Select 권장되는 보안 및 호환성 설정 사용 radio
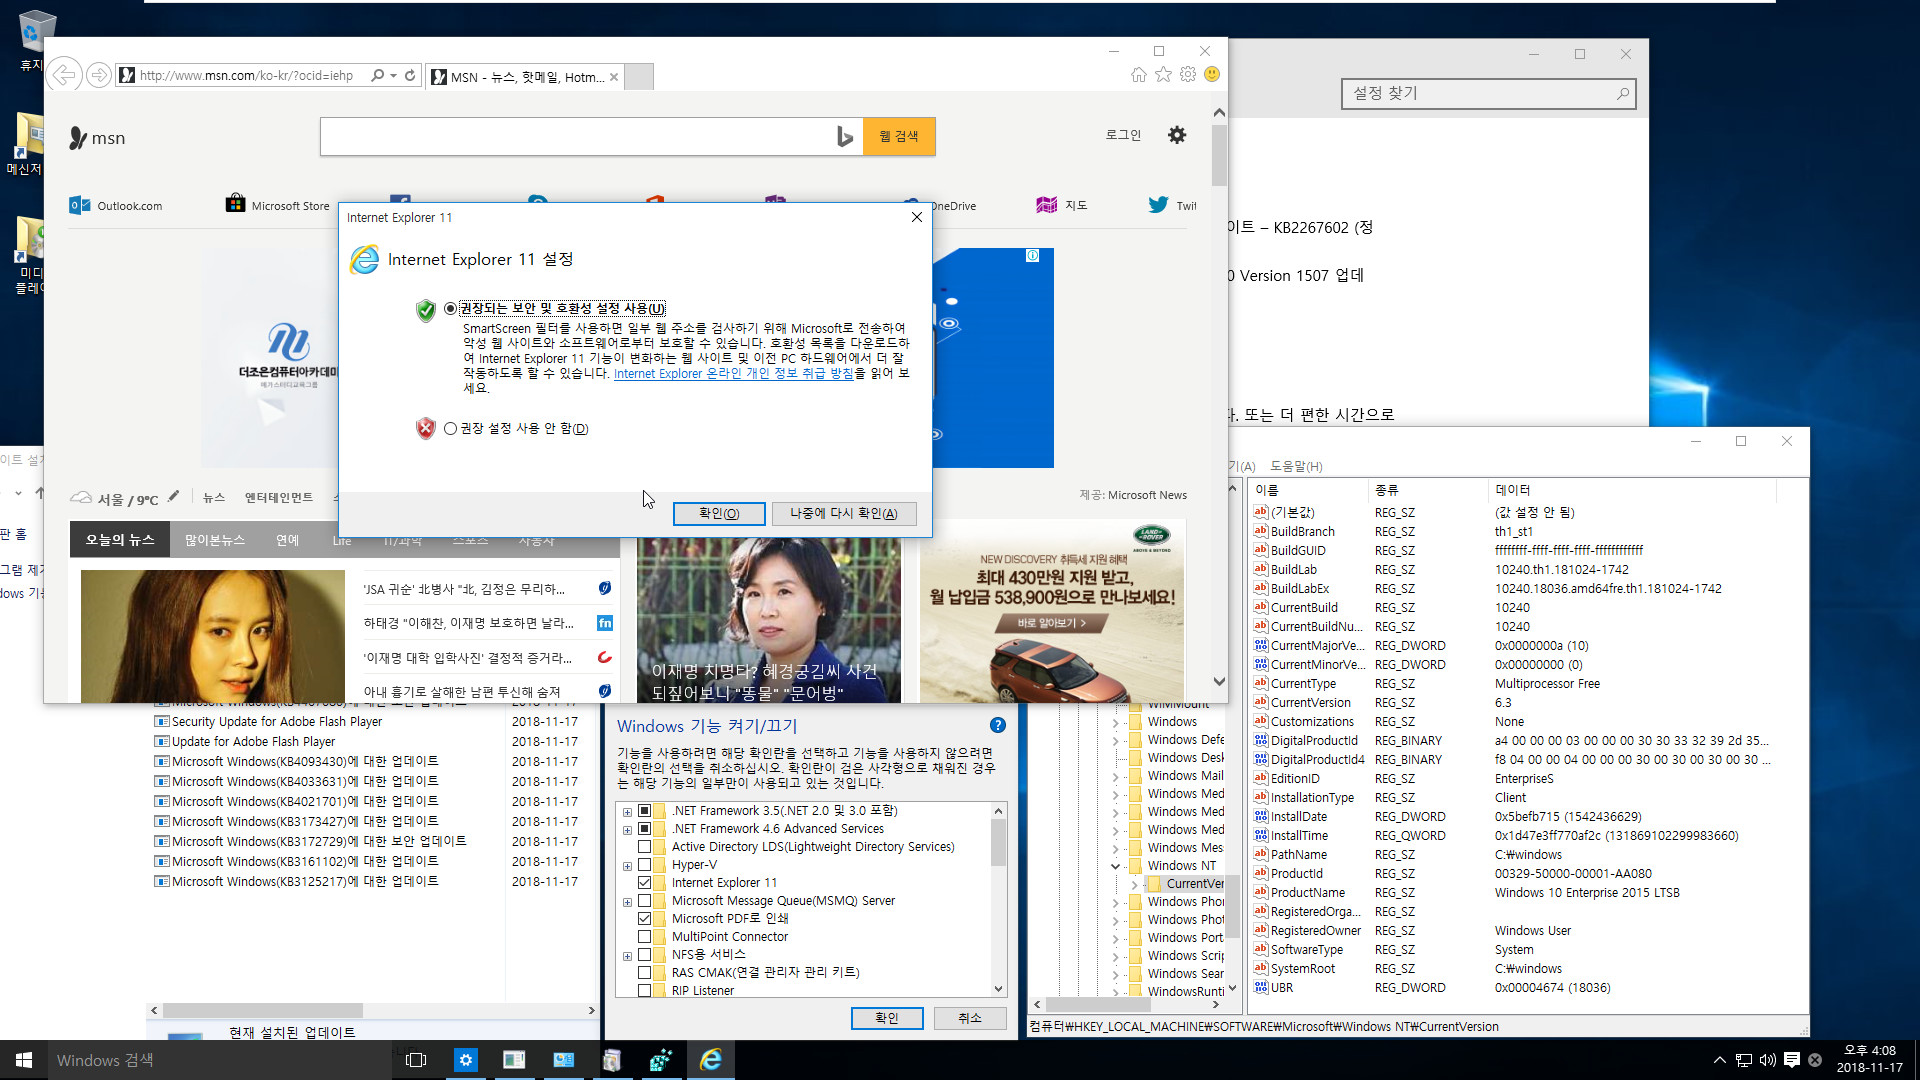Screen dimensions: 1920x1080 [x=450, y=309]
